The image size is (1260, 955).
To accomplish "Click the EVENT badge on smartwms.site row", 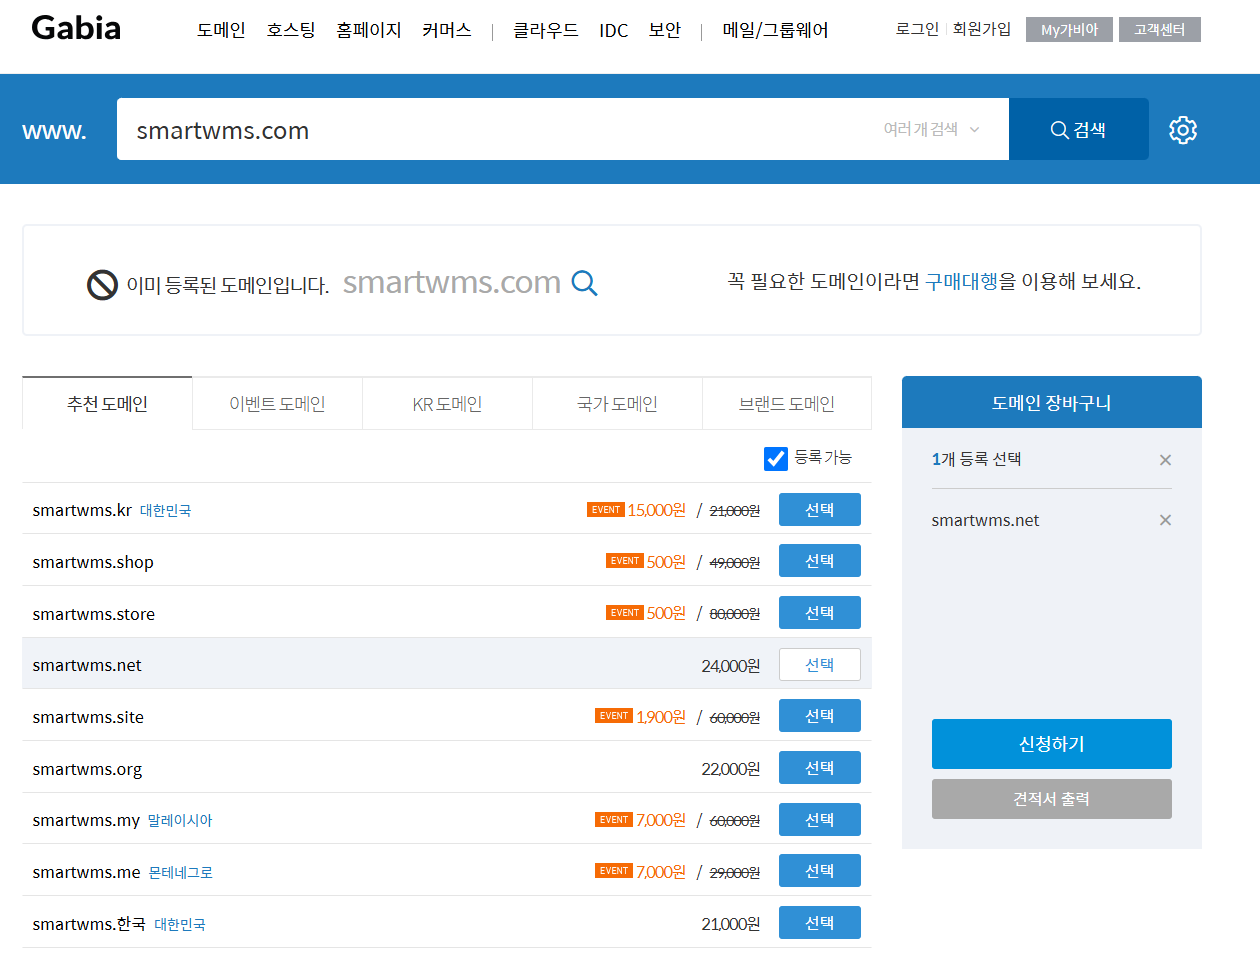I will [614, 716].
